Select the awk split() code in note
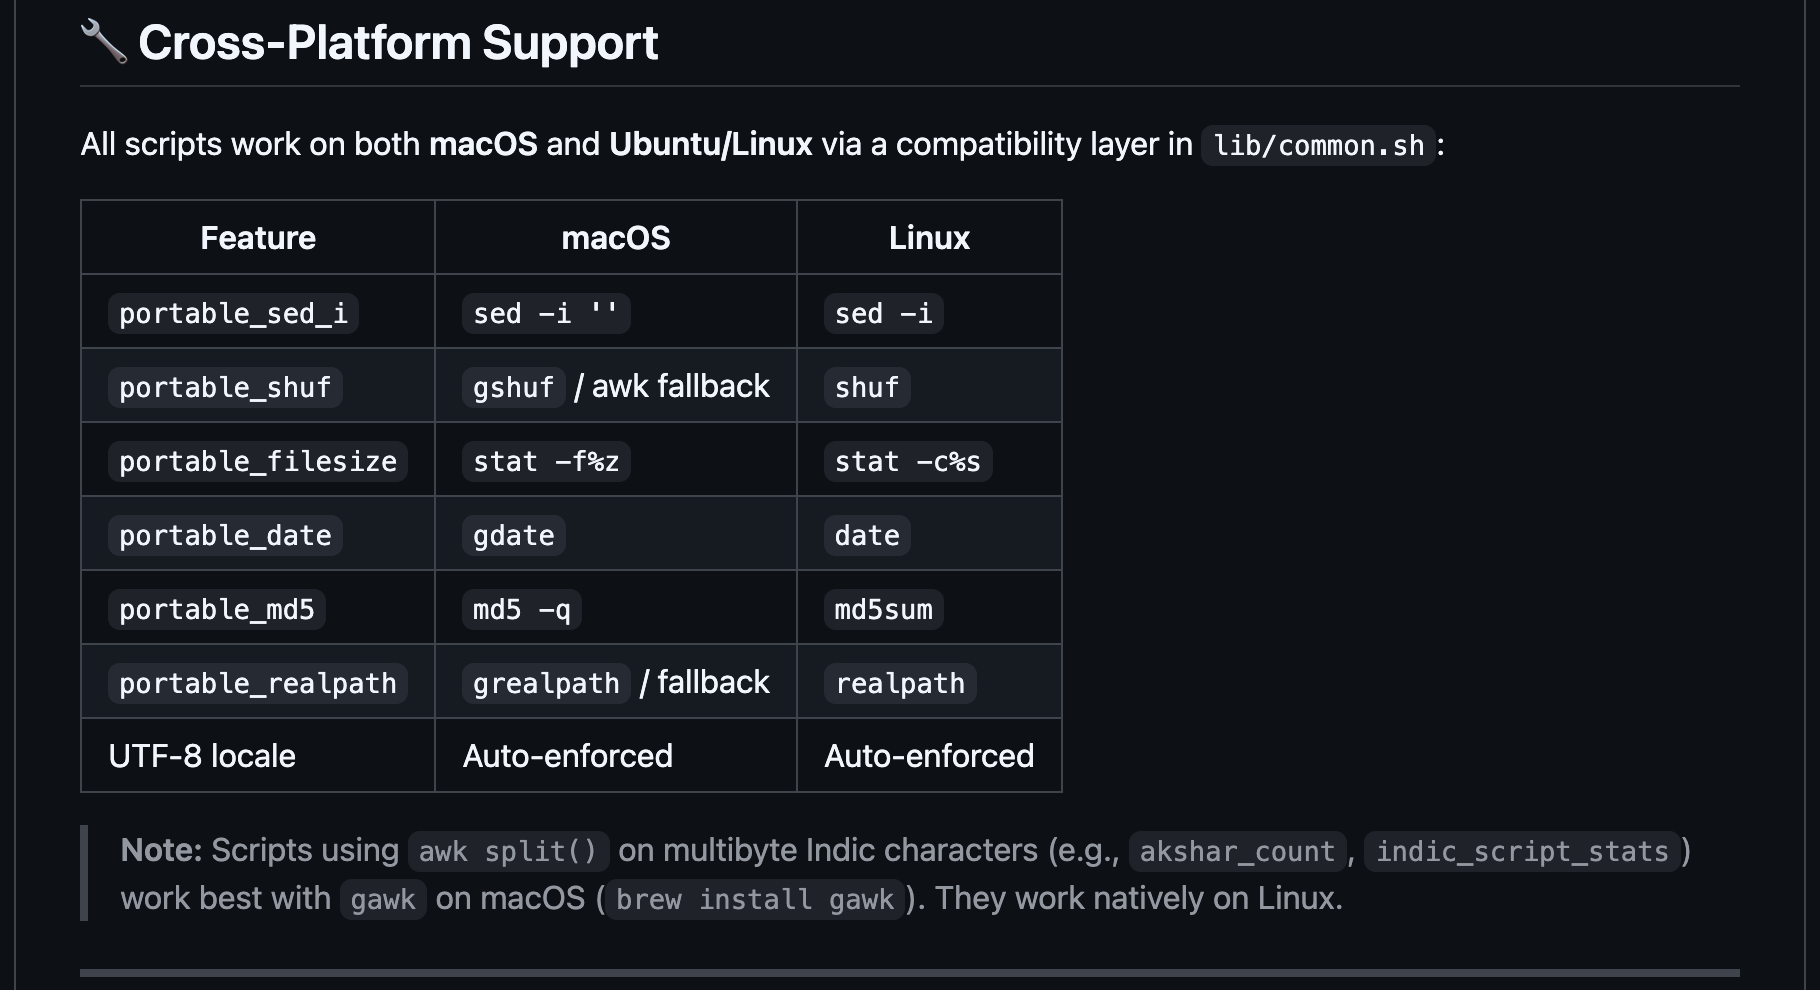Image resolution: width=1820 pixels, height=990 pixels. point(508,852)
